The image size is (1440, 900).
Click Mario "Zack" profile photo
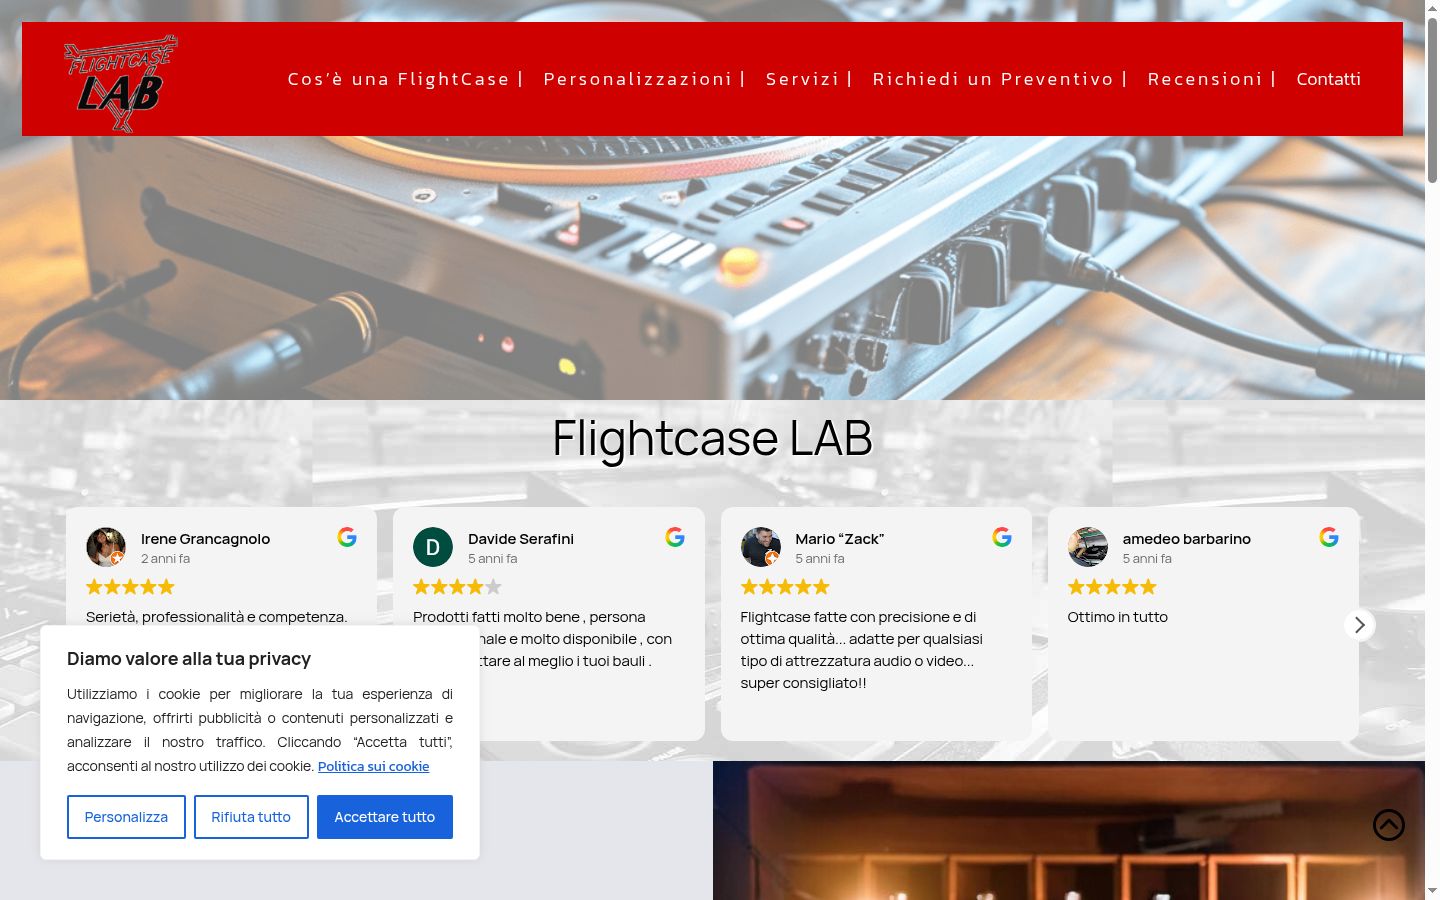760,547
